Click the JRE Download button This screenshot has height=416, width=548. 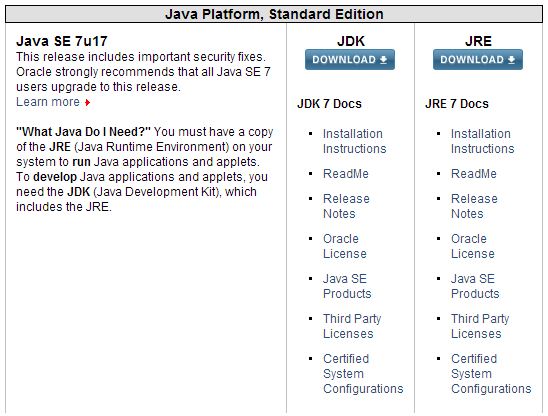pos(478,60)
